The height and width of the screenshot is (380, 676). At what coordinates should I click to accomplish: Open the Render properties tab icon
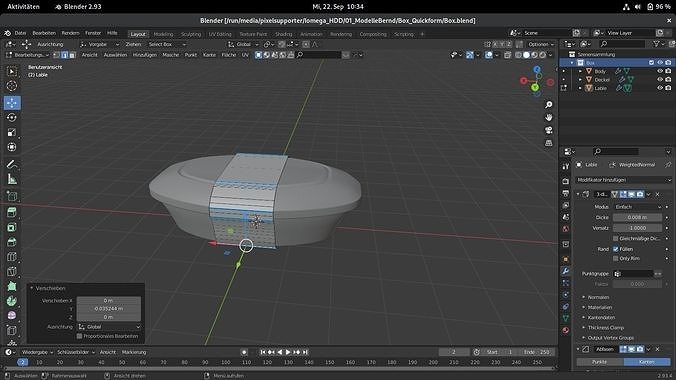click(x=566, y=181)
